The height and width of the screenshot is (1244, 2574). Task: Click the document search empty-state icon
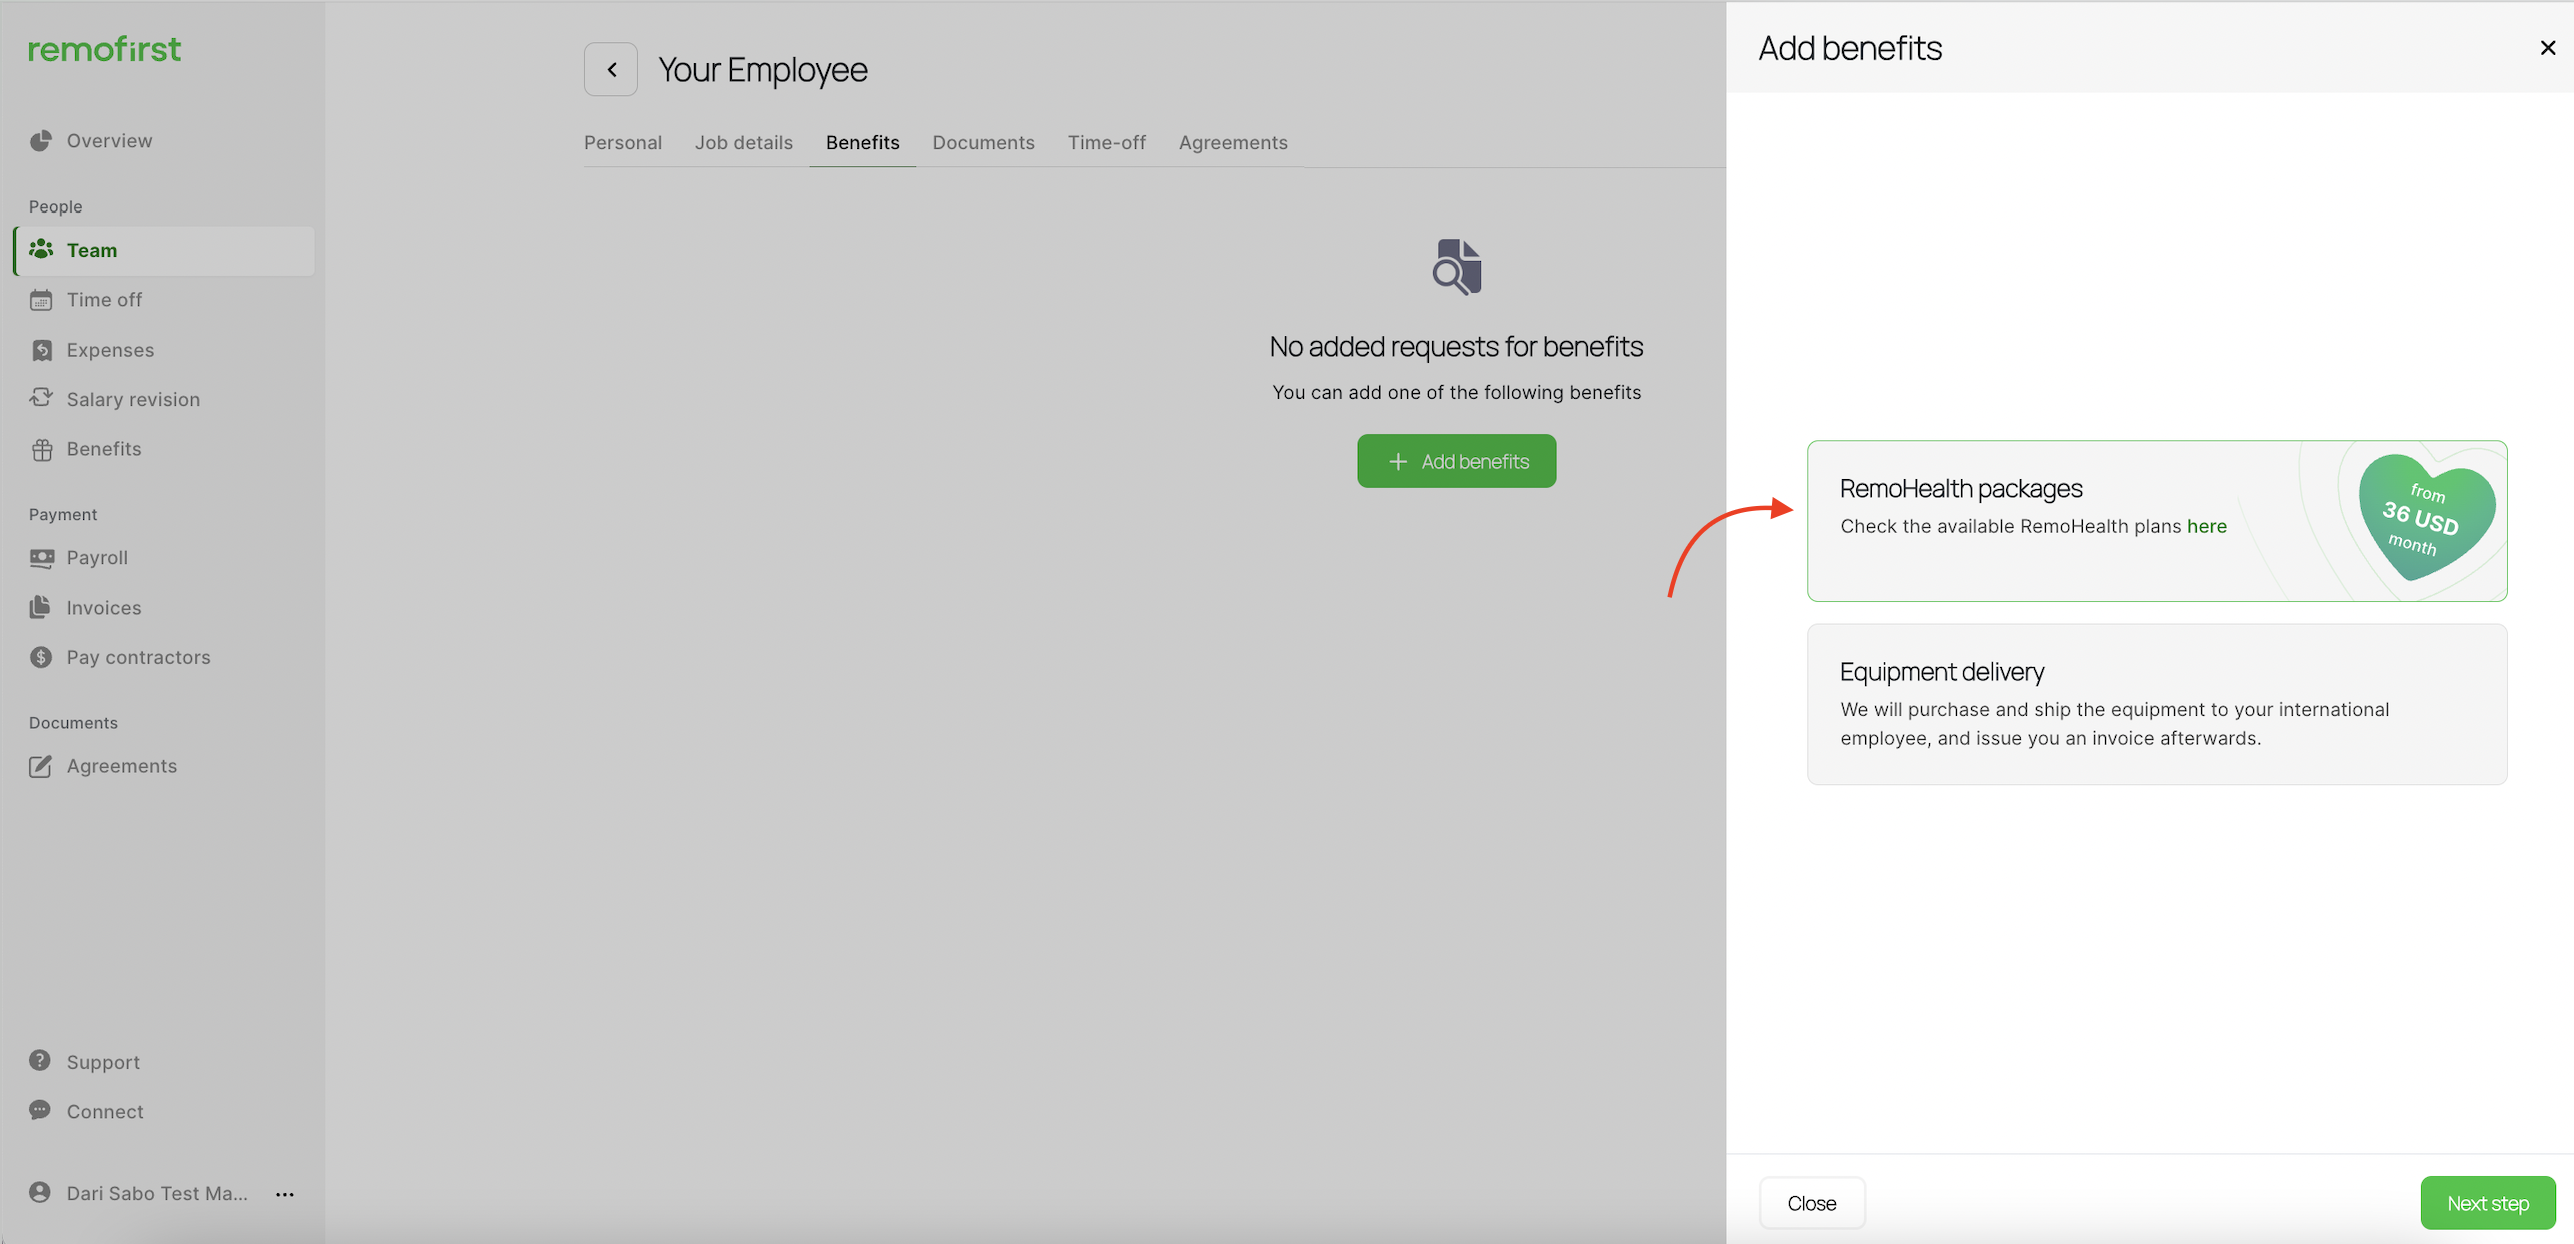(x=1457, y=267)
